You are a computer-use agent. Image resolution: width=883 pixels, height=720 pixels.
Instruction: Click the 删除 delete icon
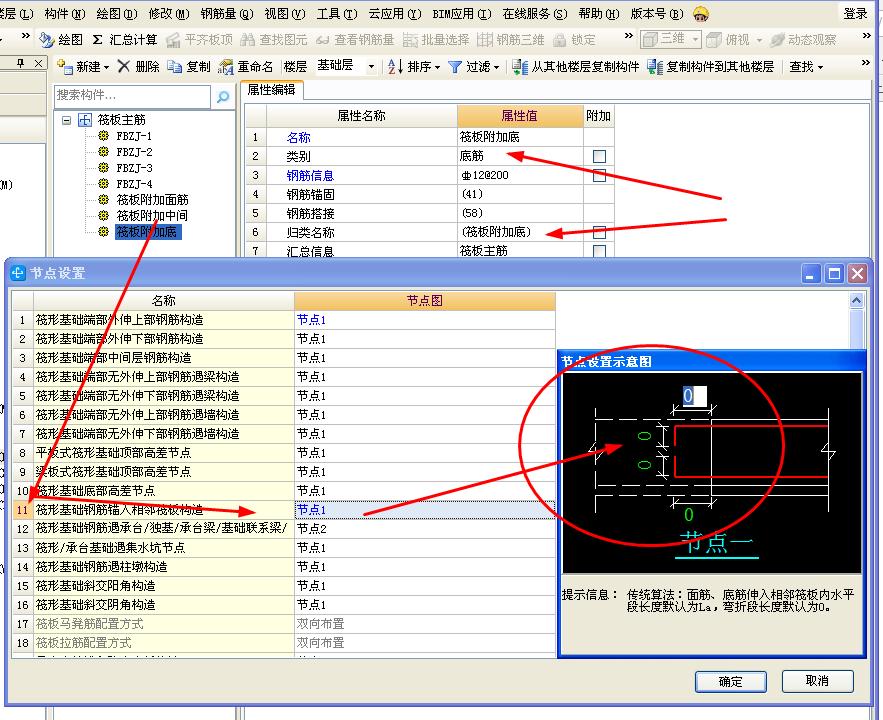click(124, 66)
